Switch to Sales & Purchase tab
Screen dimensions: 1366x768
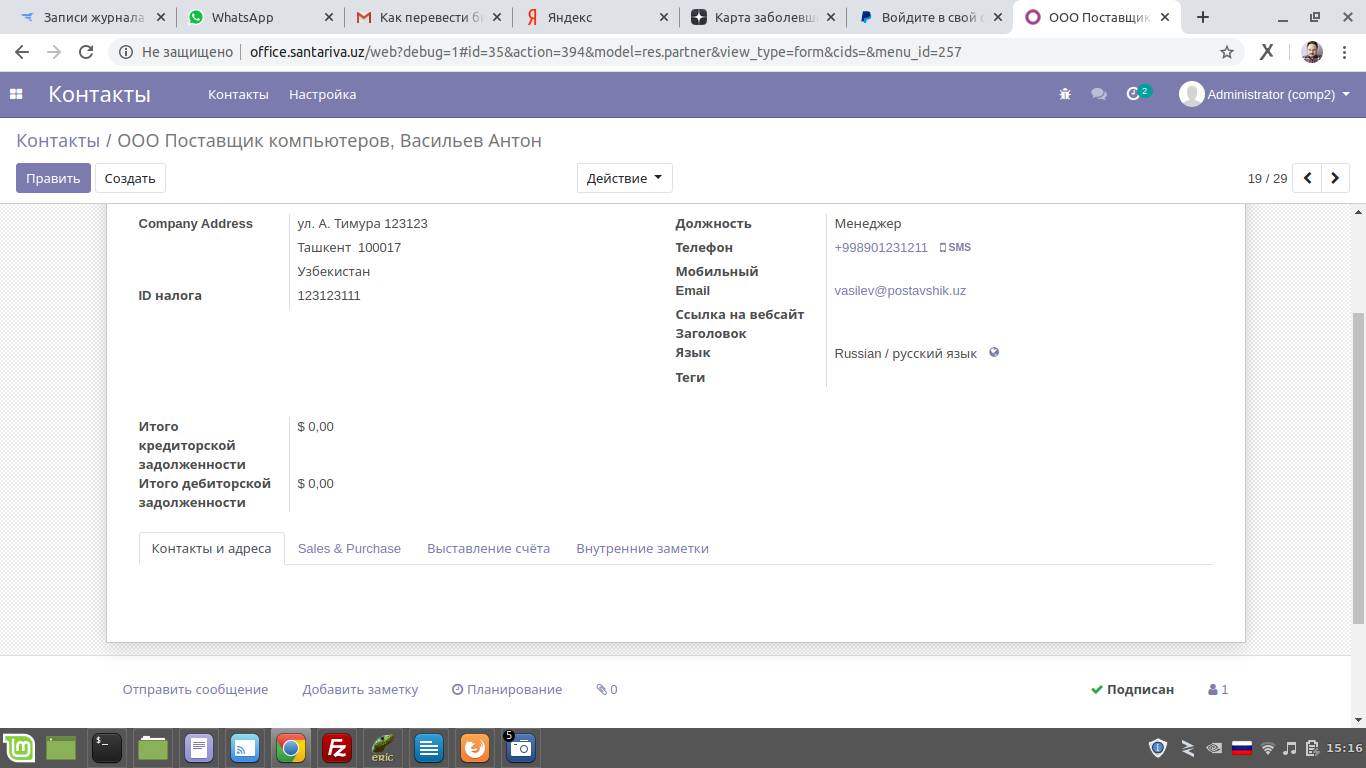tap(349, 548)
